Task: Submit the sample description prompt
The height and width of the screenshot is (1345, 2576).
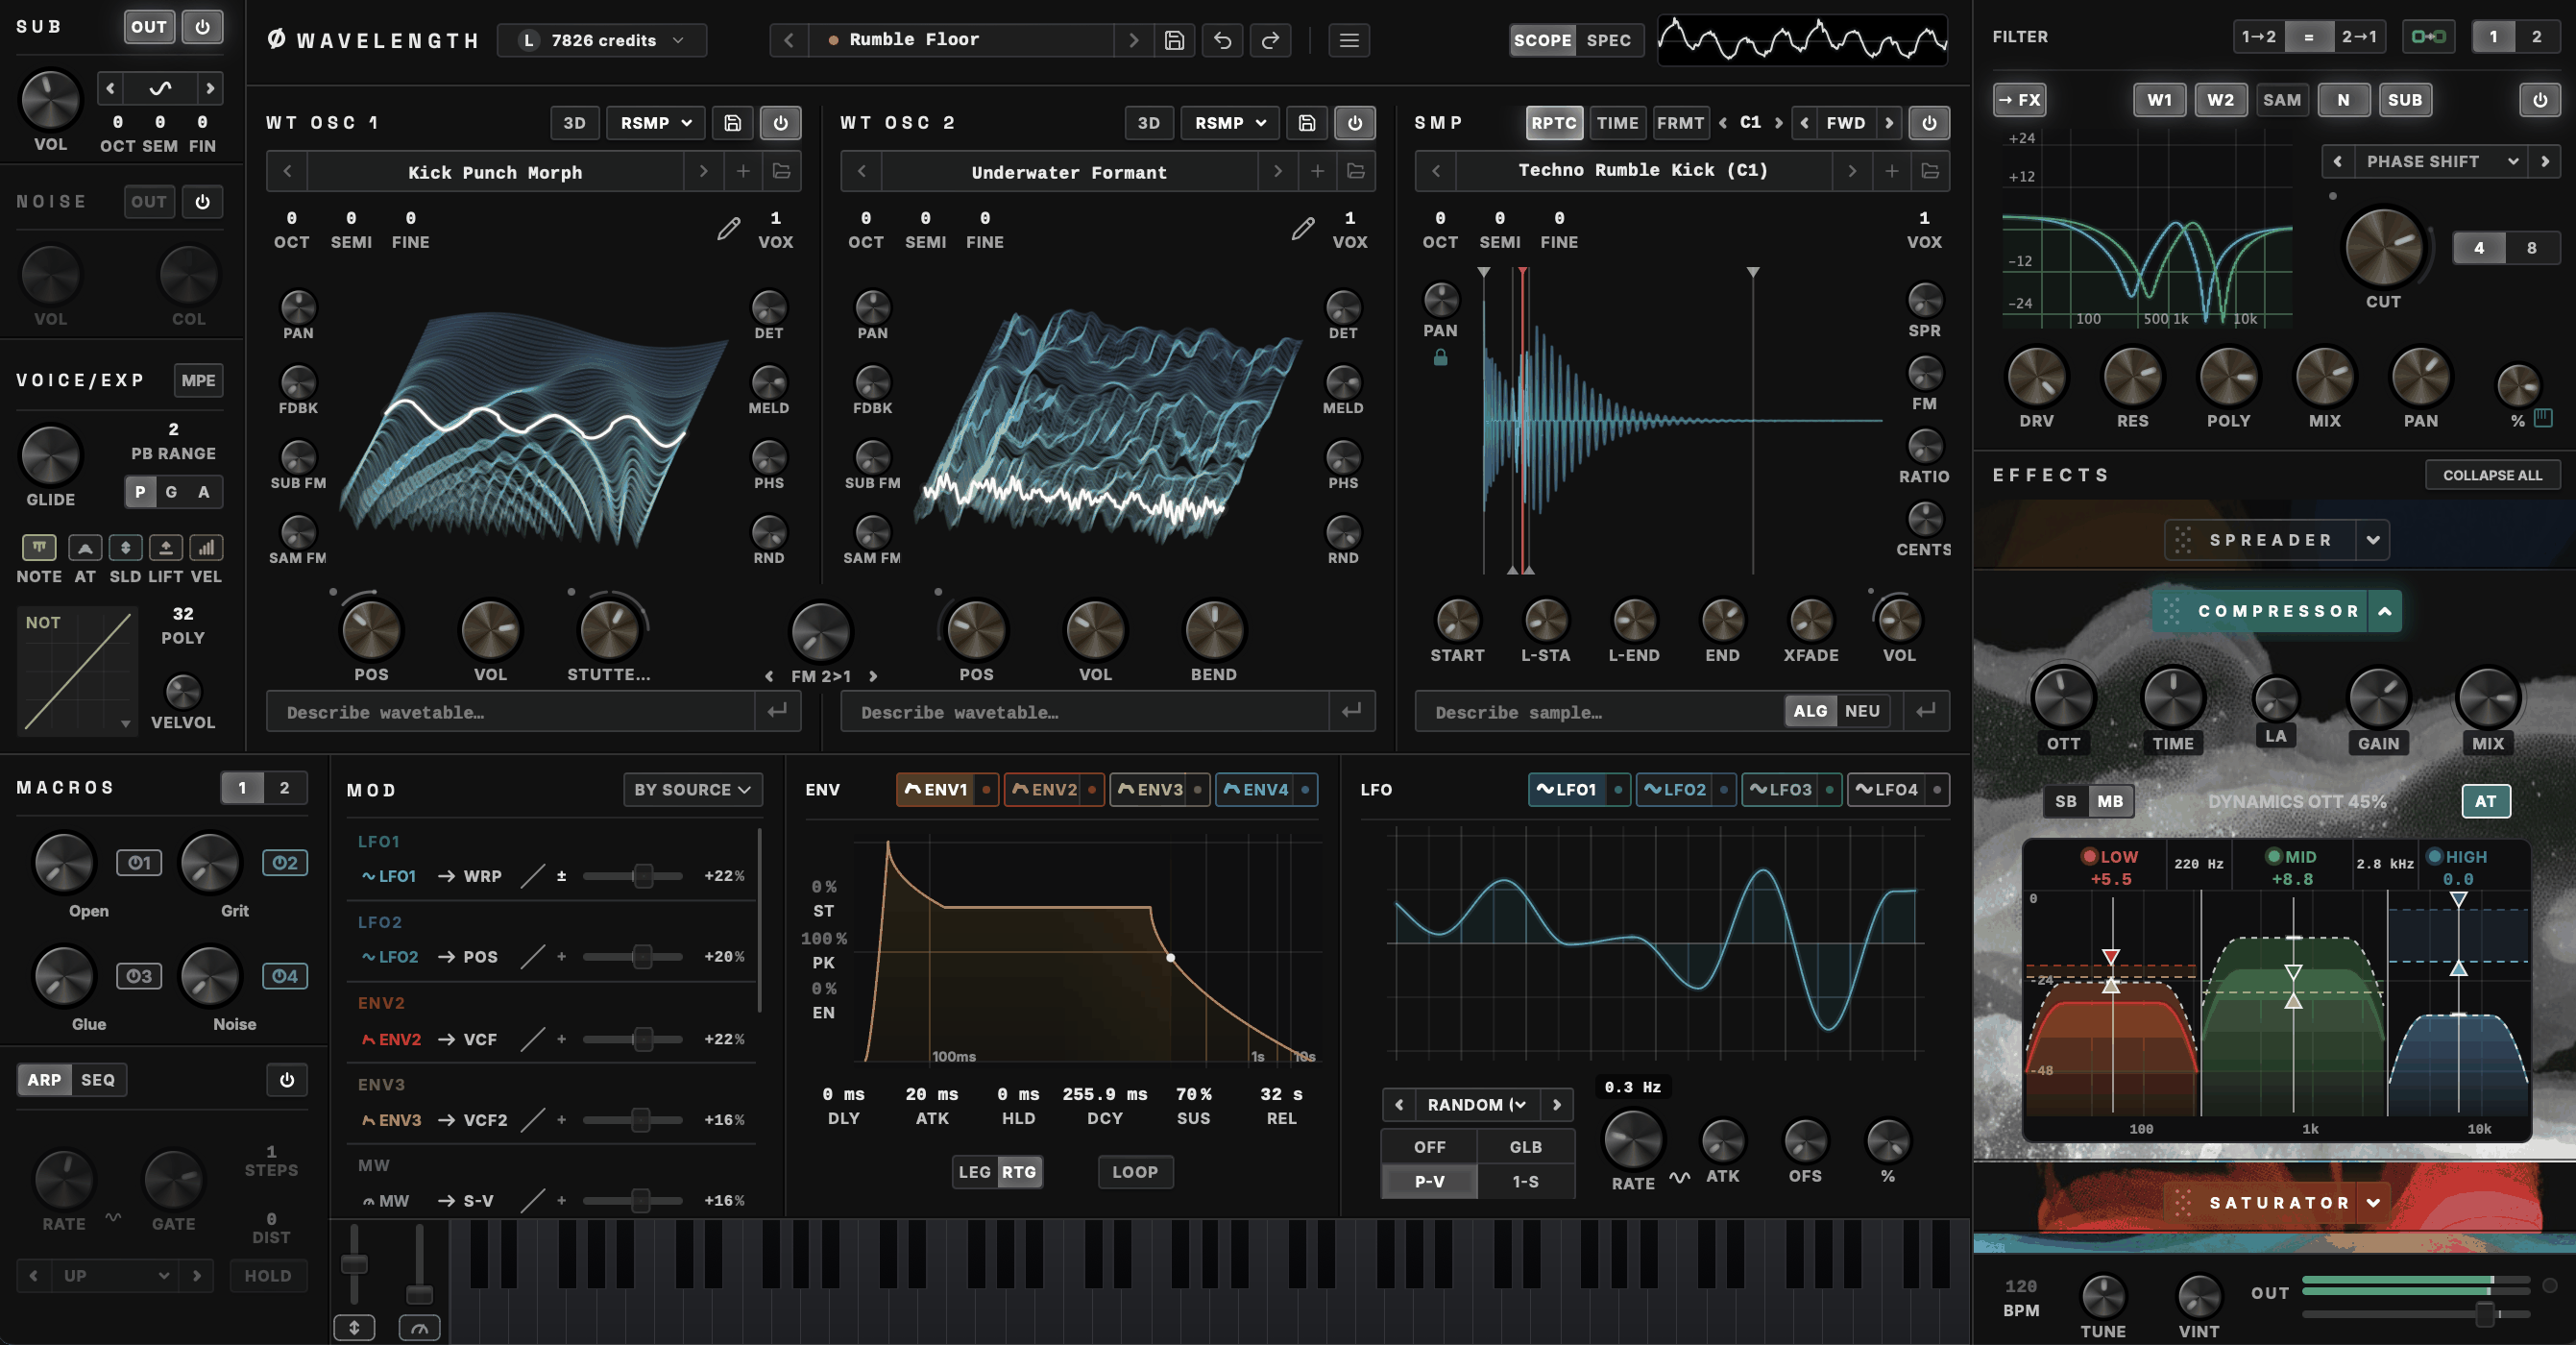Action: pyautogui.click(x=1925, y=711)
